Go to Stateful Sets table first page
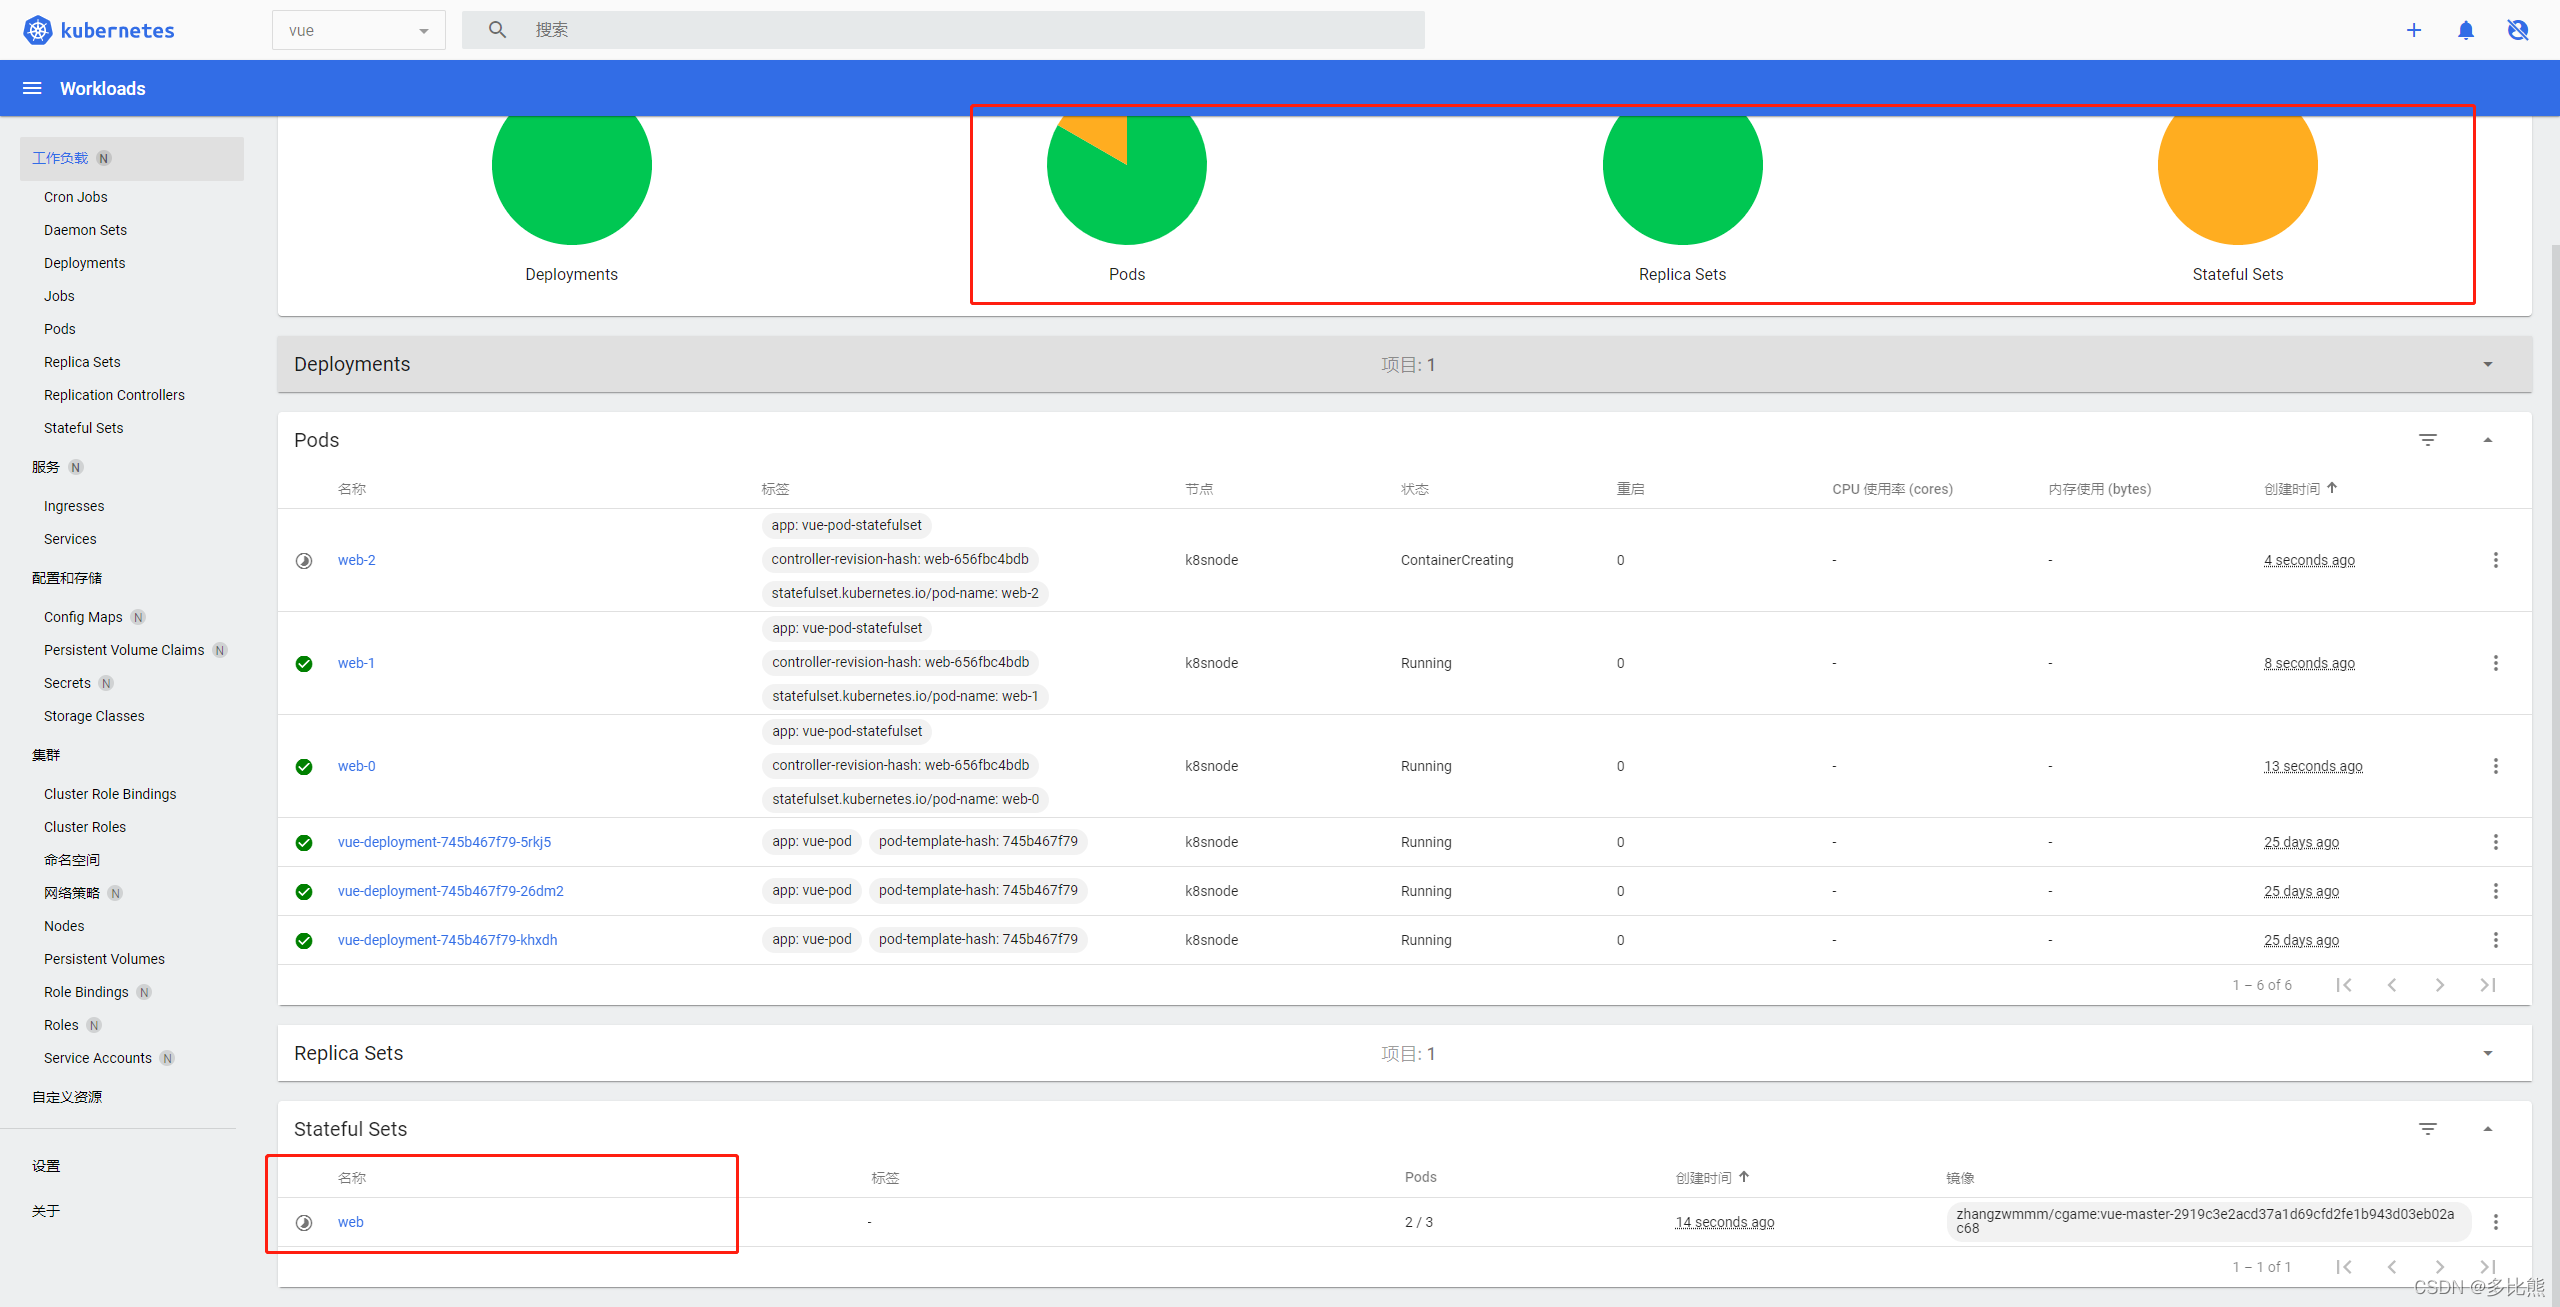The image size is (2560, 1307). click(x=2344, y=1267)
